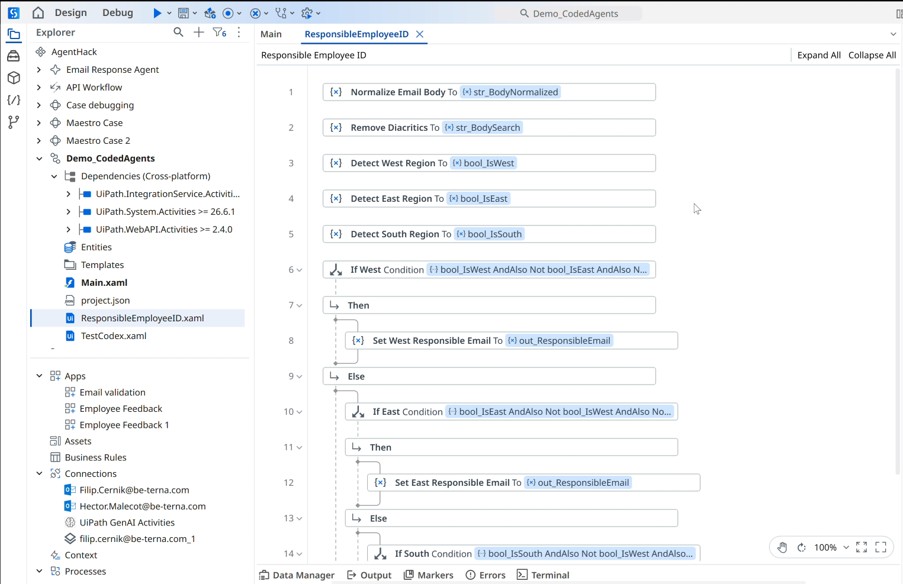The width and height of the screenshot is (903, 584).
Task: Open the Errors panel
Action: click(485, 575)
